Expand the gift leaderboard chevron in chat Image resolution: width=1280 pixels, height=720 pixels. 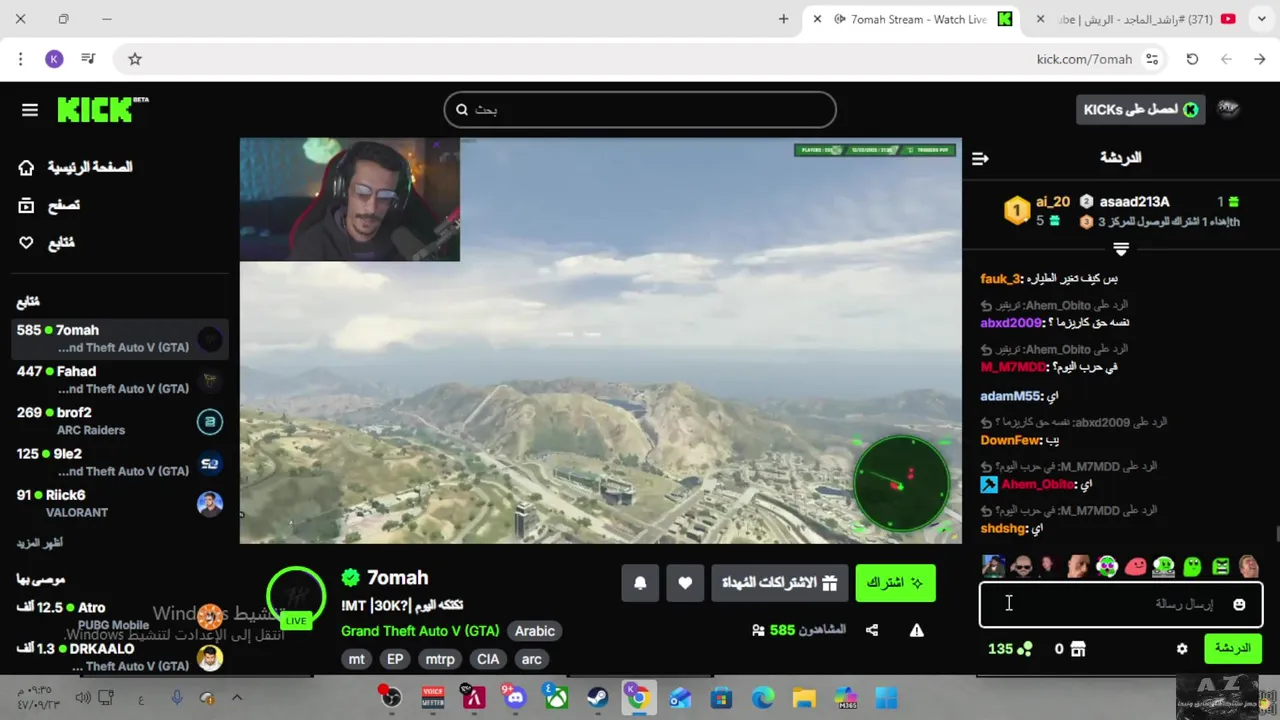point(1121,248)
